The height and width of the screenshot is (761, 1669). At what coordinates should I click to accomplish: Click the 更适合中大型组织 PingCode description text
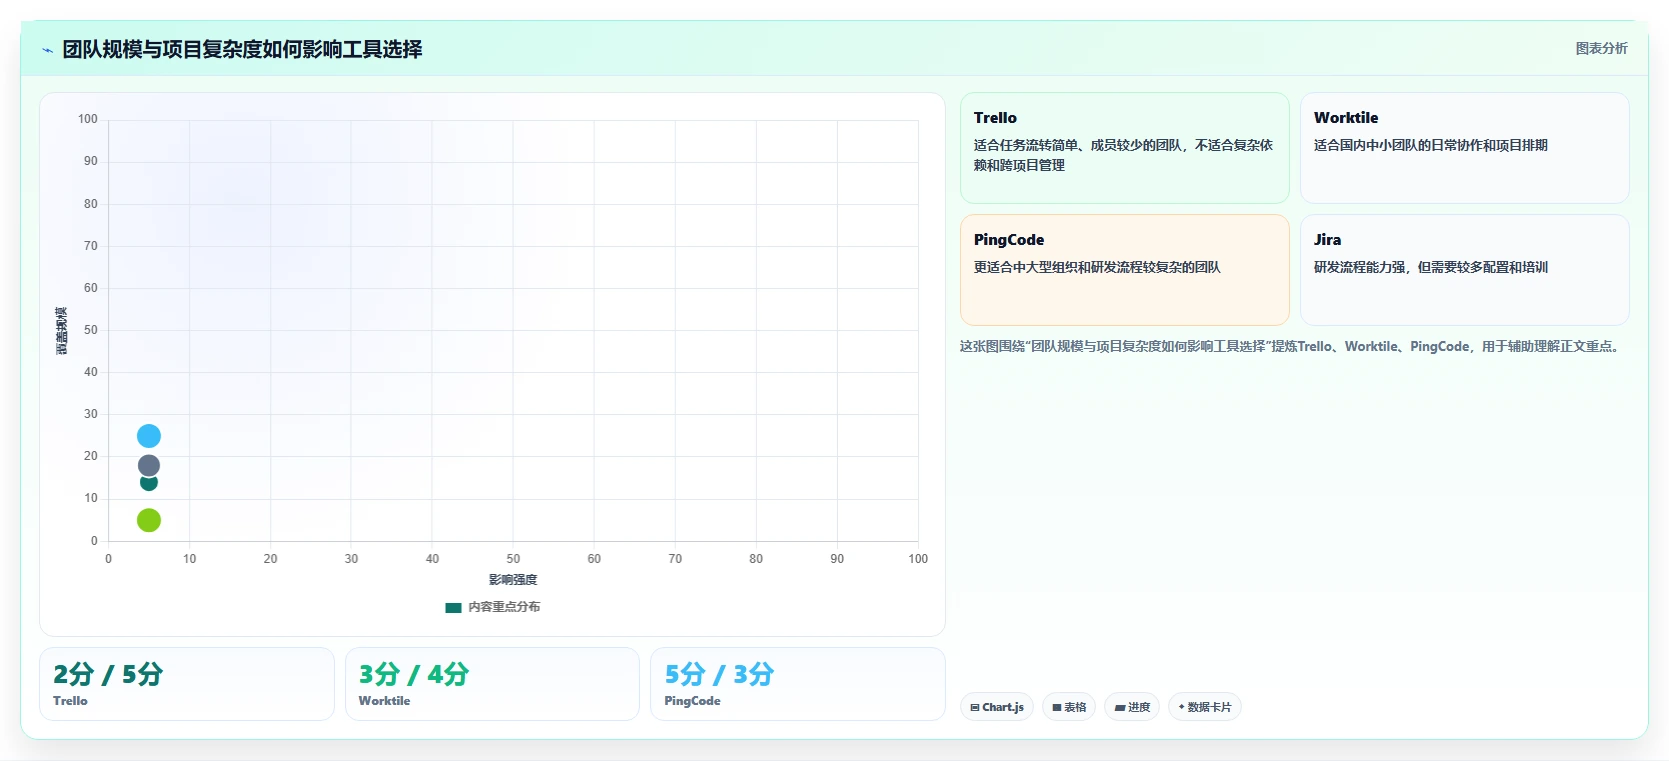click(1097, 267)
